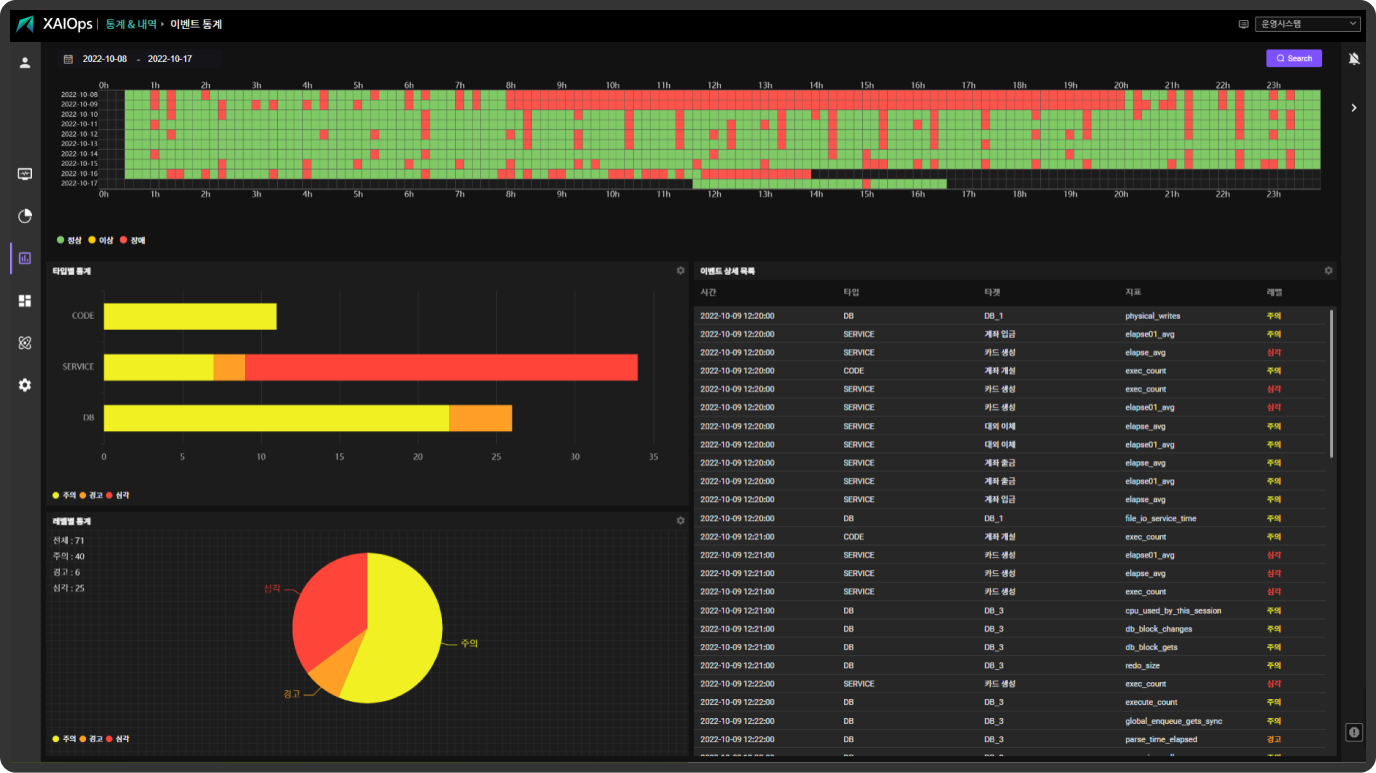
Task: Select the parse_time_elapsed row
Action: [1010, 739]
